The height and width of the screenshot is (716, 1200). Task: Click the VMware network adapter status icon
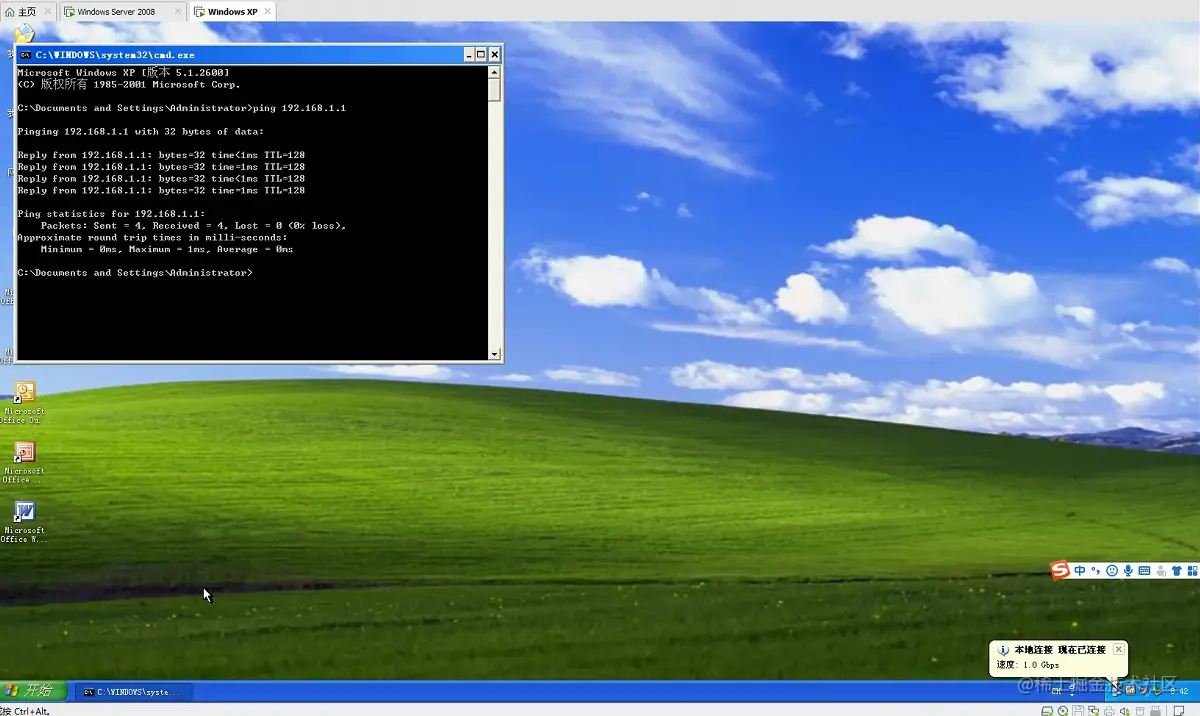click(1093, 711)
